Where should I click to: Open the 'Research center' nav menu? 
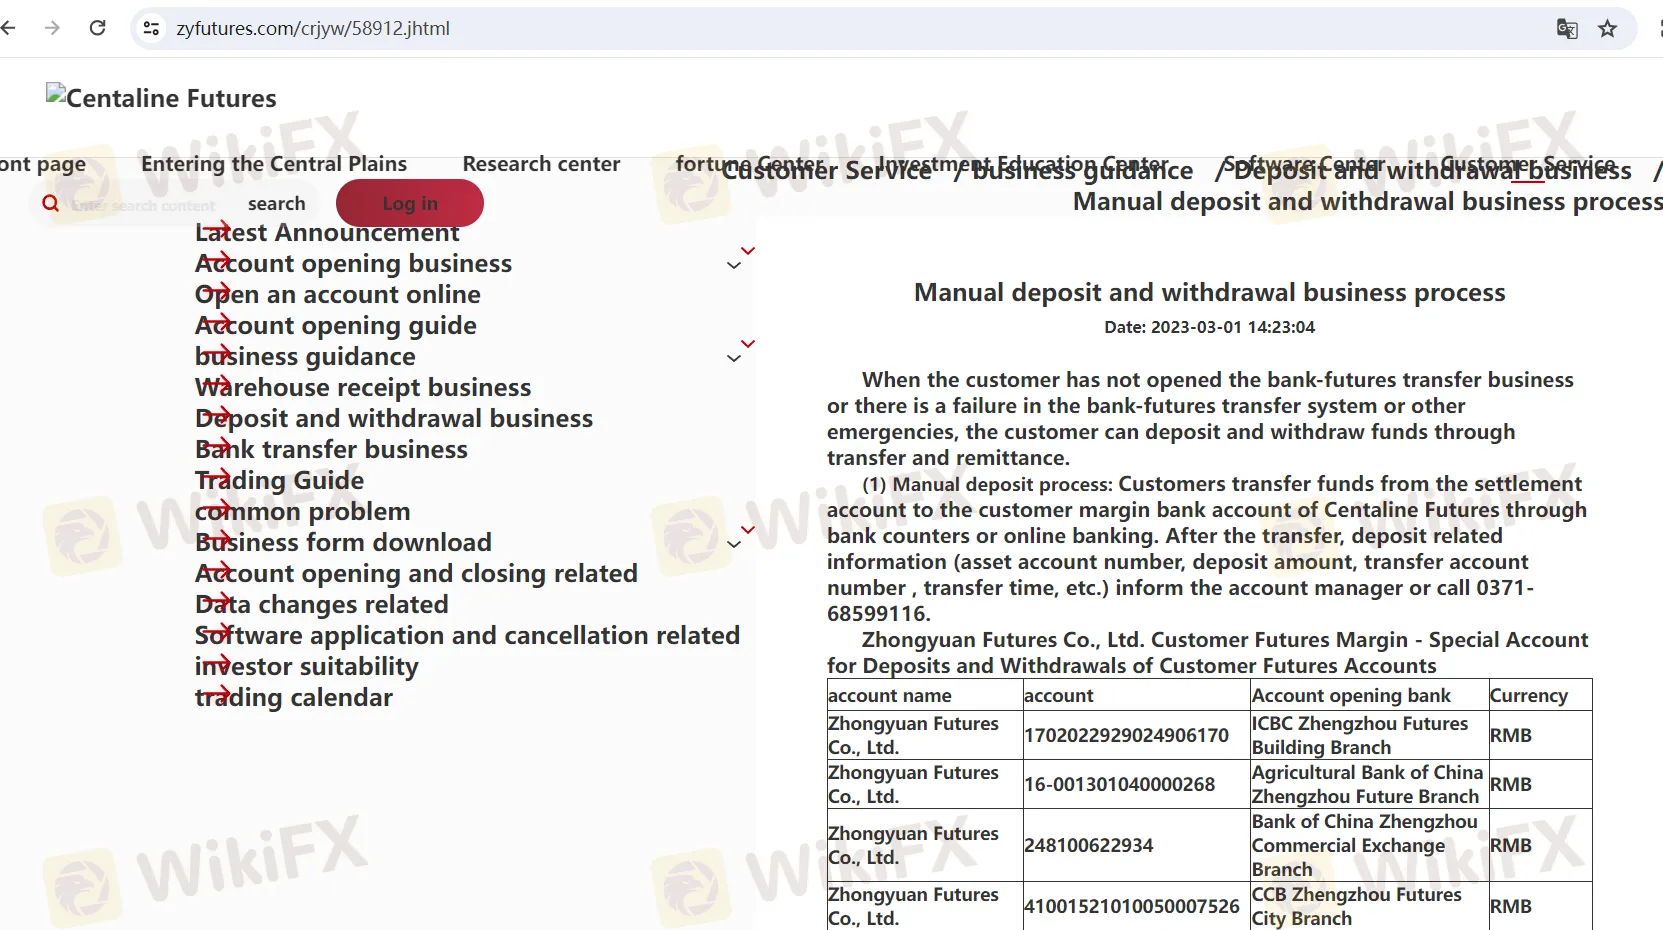541,163
